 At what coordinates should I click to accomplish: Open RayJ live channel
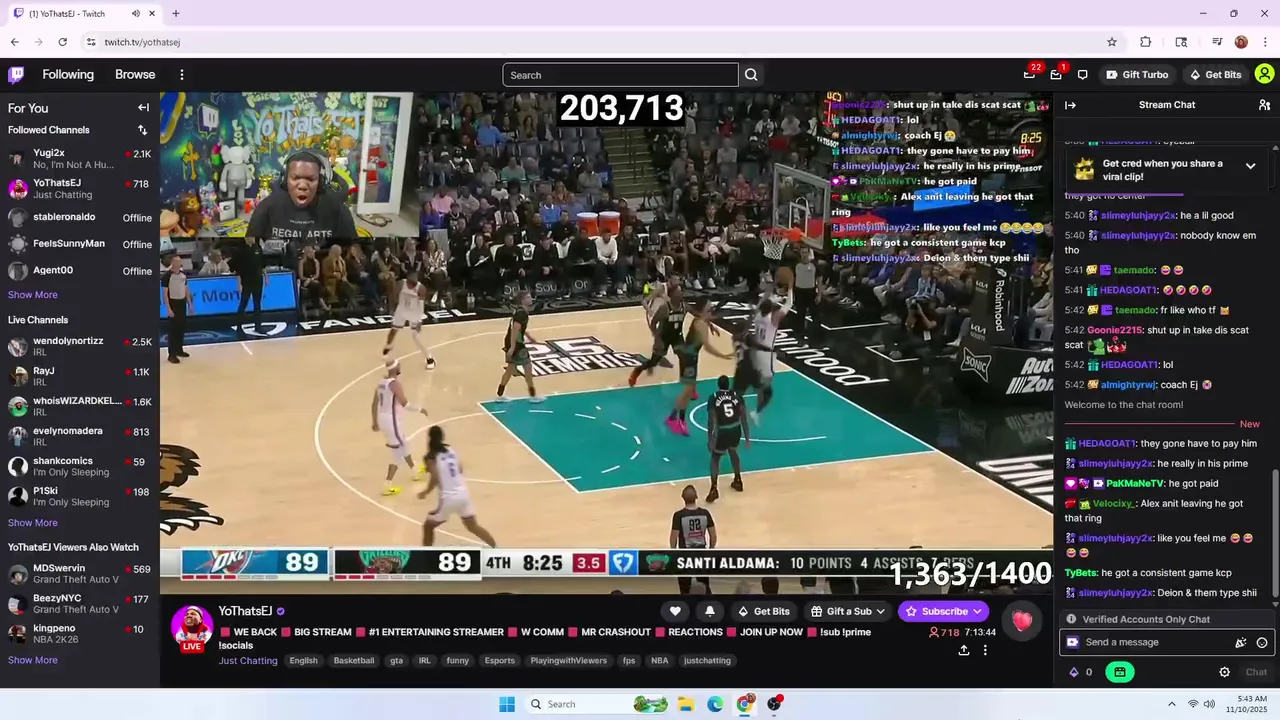80,376
